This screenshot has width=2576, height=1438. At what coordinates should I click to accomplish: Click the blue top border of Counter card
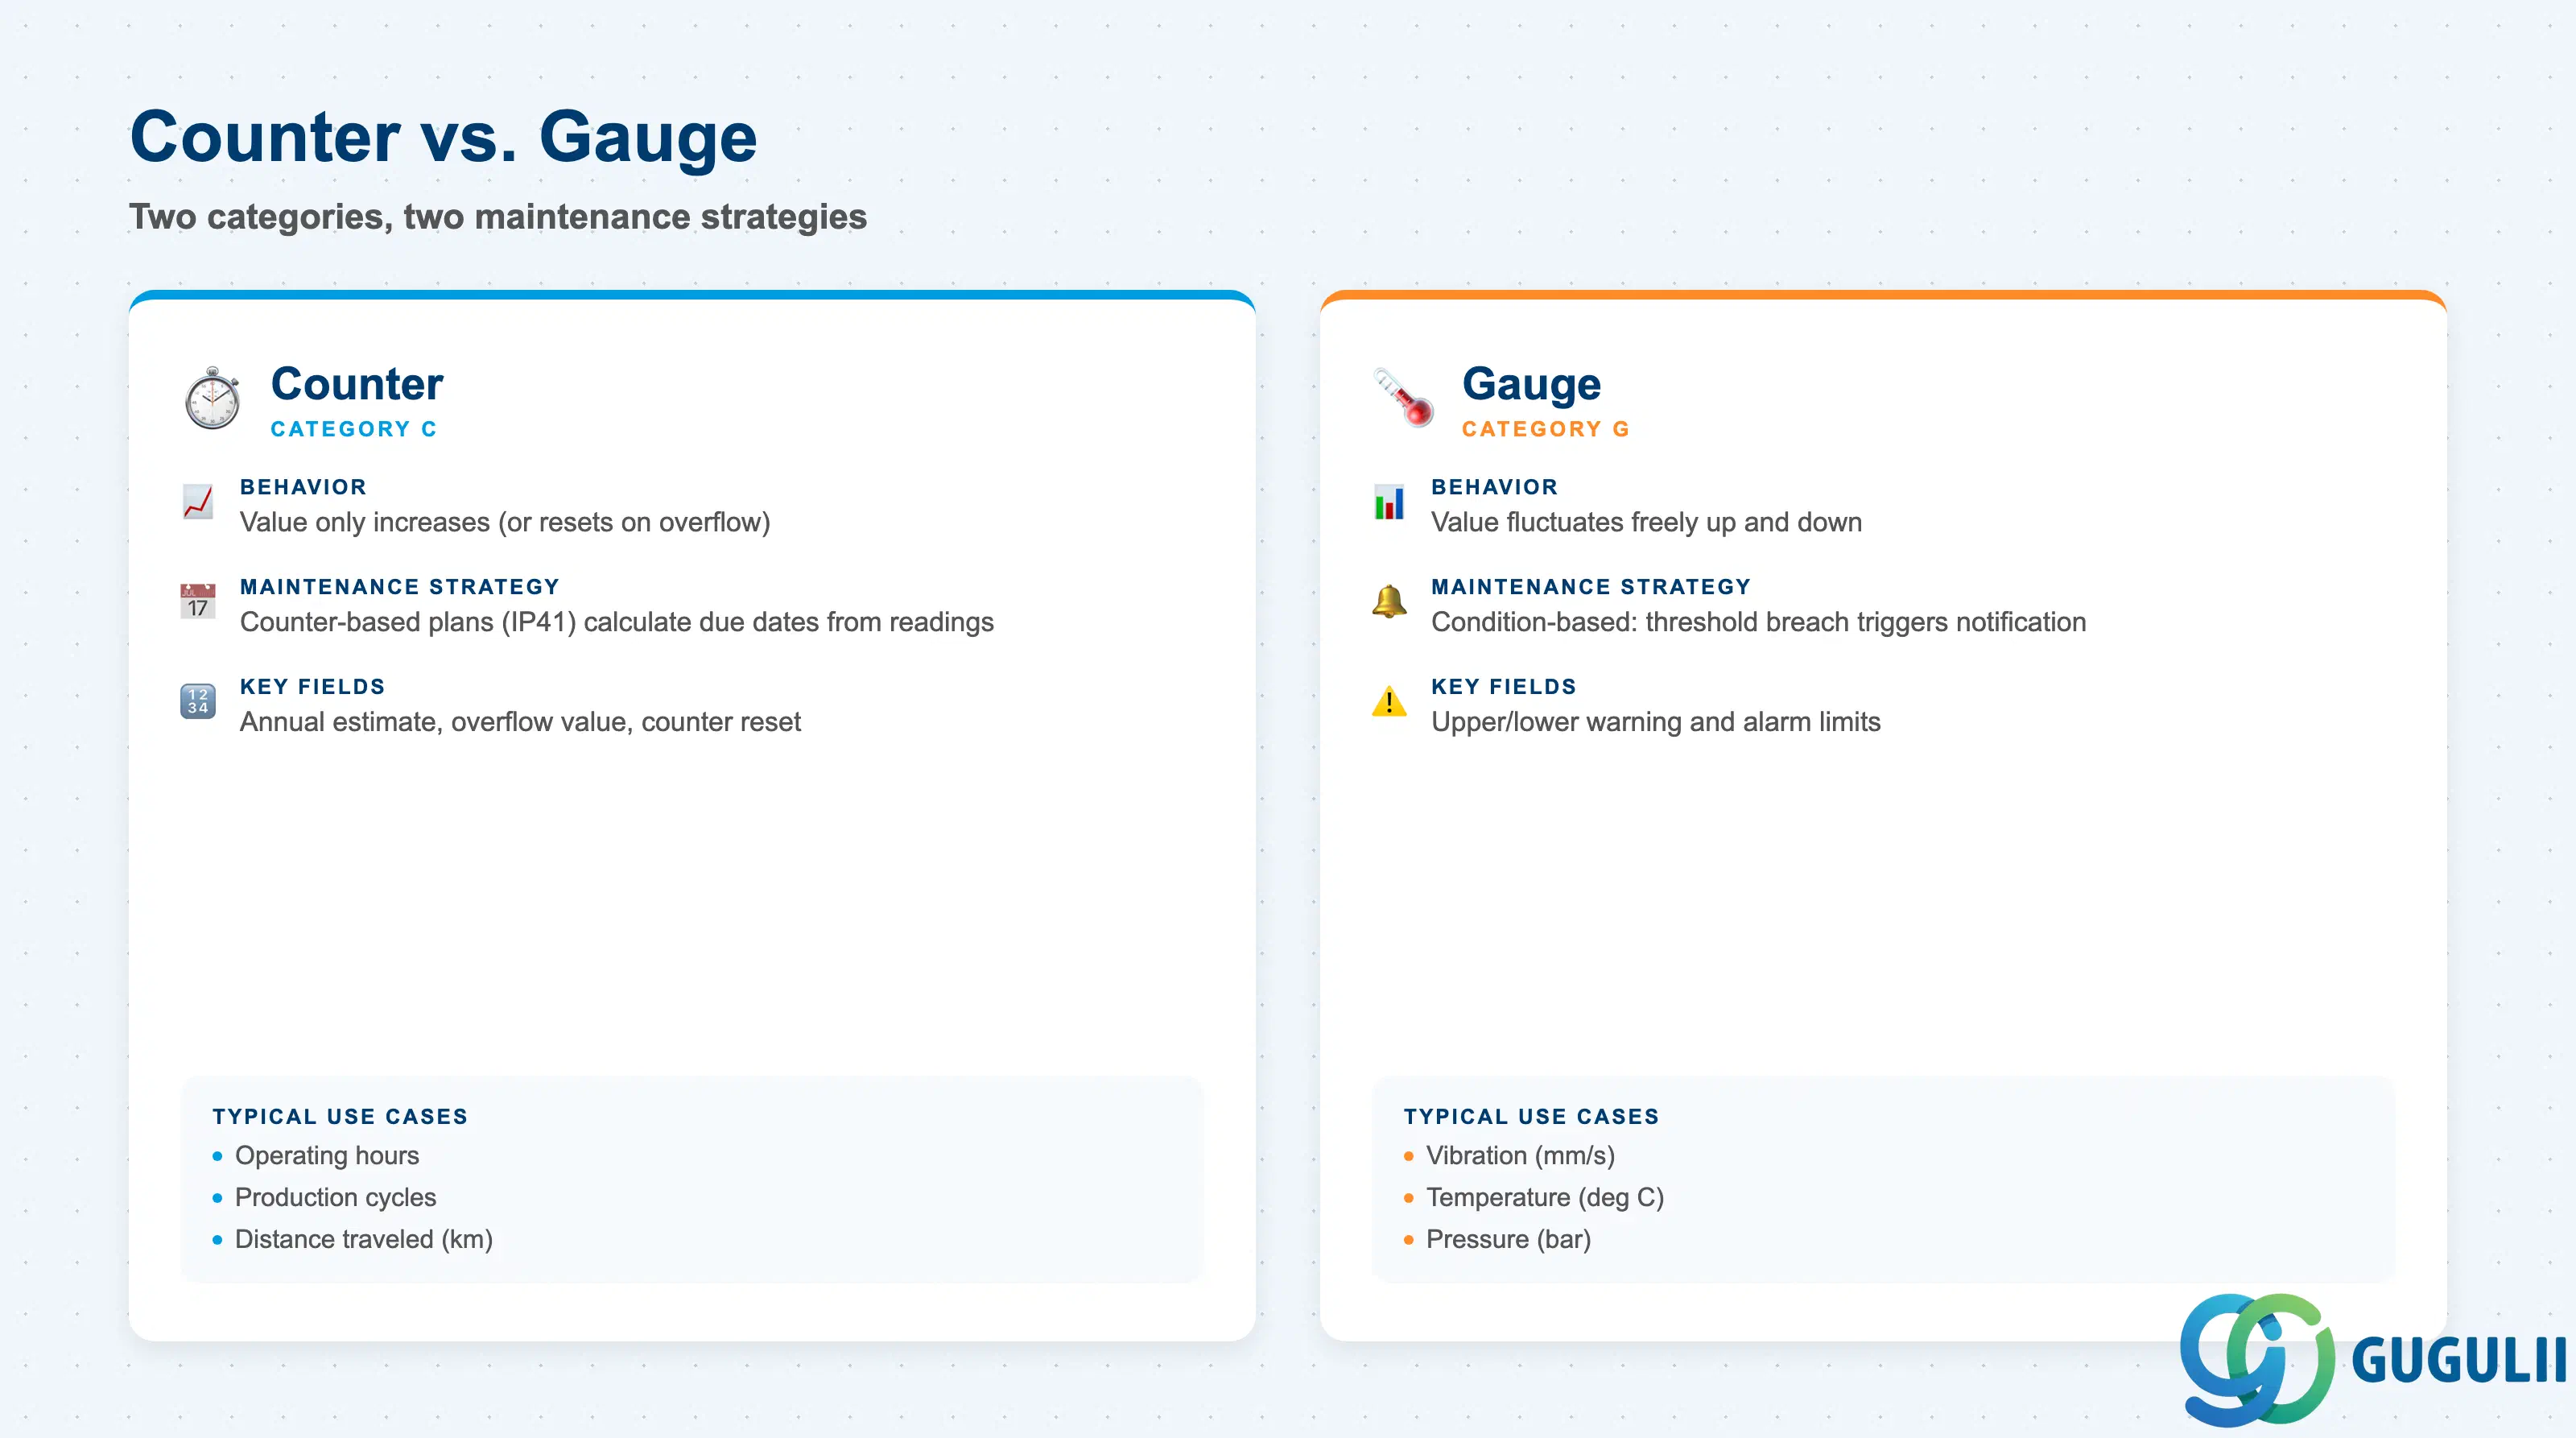click(692, 295)
